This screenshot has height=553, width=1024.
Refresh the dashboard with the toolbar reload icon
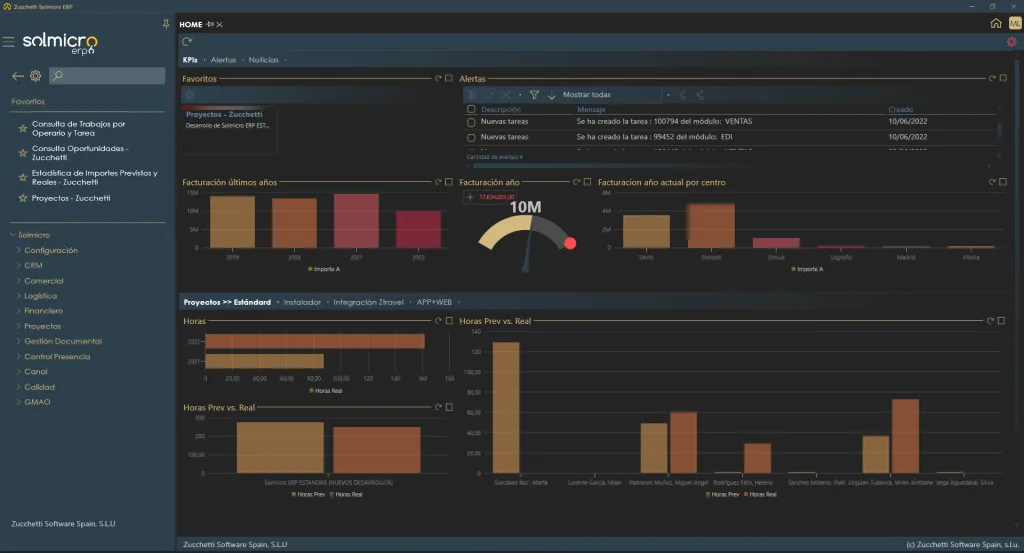click(x=187, y=42)
